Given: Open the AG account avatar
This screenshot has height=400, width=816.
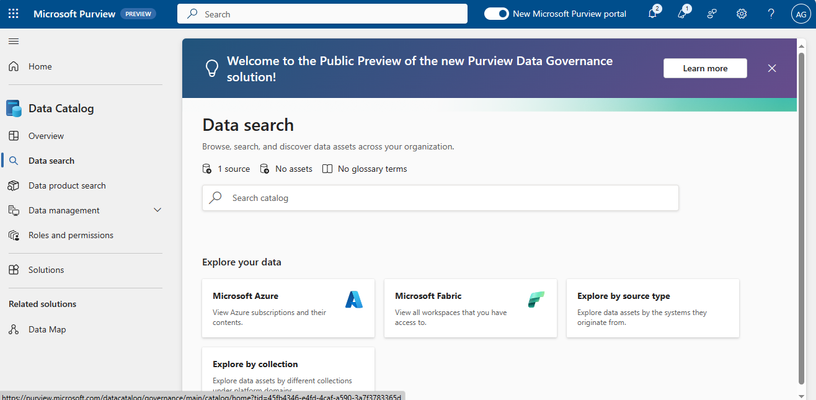Looking at the screenshot, I should pos(800,14).
